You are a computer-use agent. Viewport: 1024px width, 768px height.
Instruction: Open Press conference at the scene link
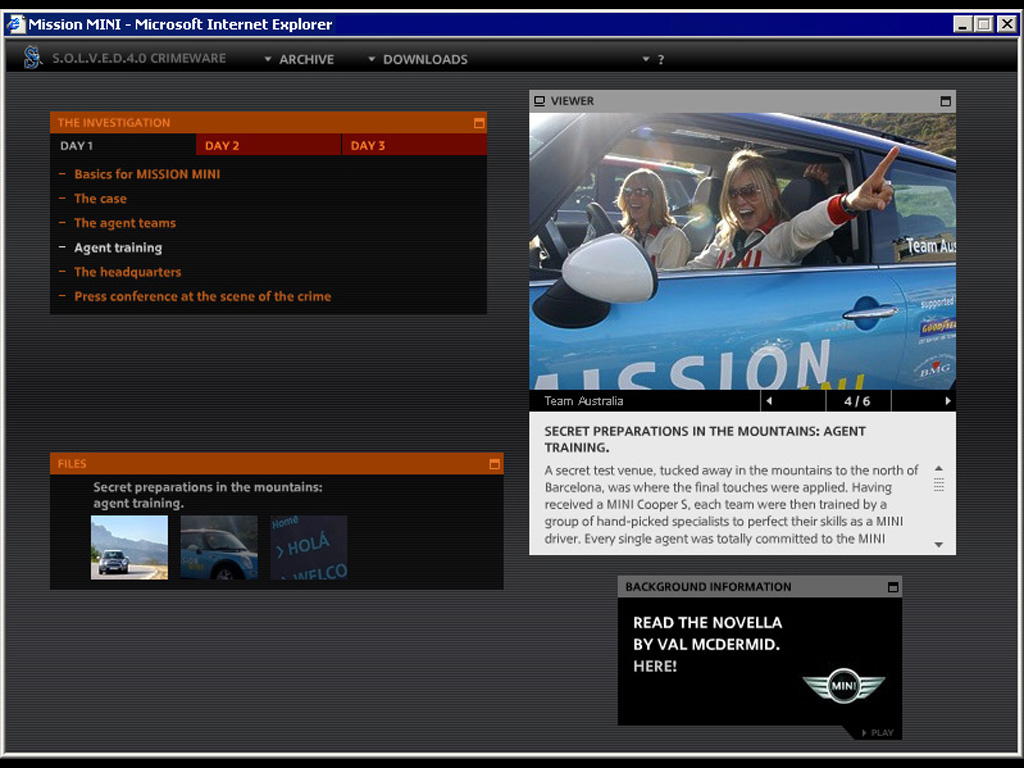click(x=202, y=296)
